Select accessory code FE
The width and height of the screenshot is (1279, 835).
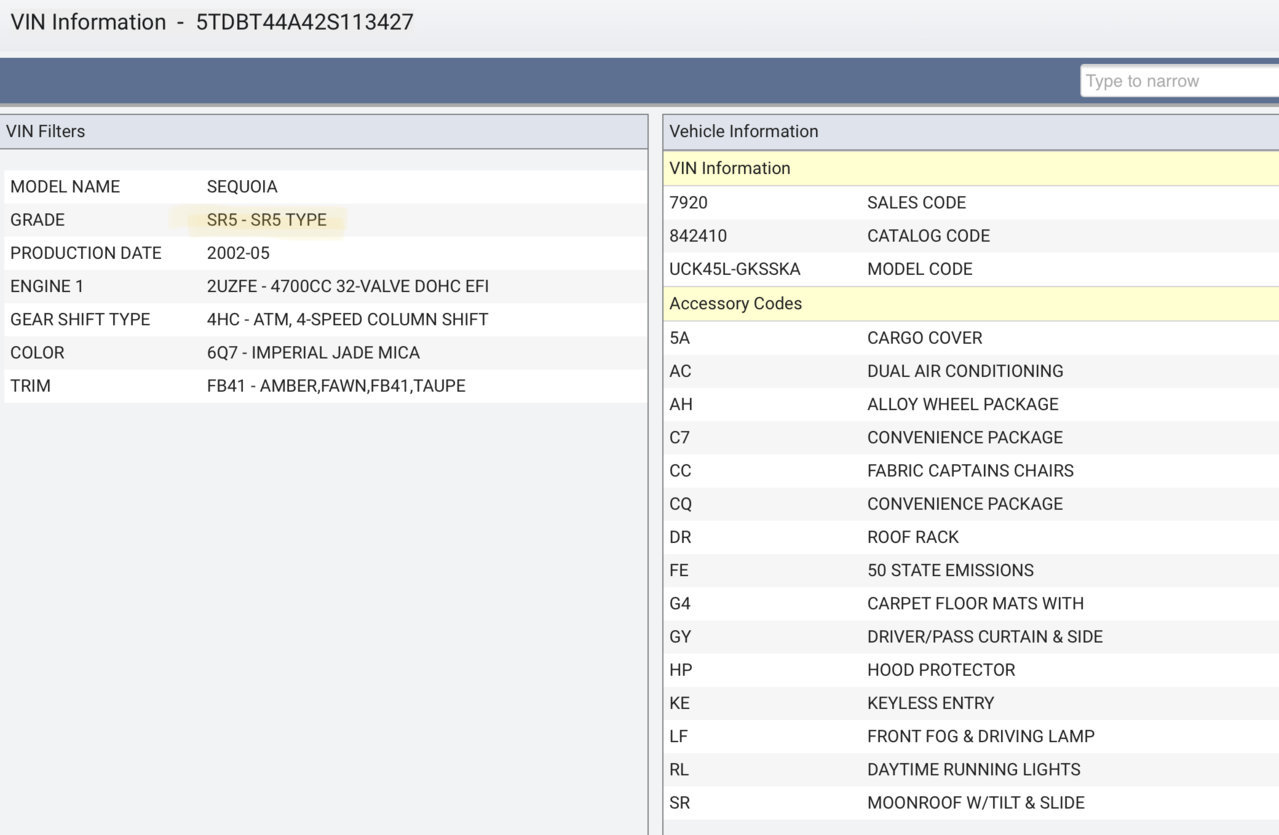pyautogui.click(x=679, y=569)
